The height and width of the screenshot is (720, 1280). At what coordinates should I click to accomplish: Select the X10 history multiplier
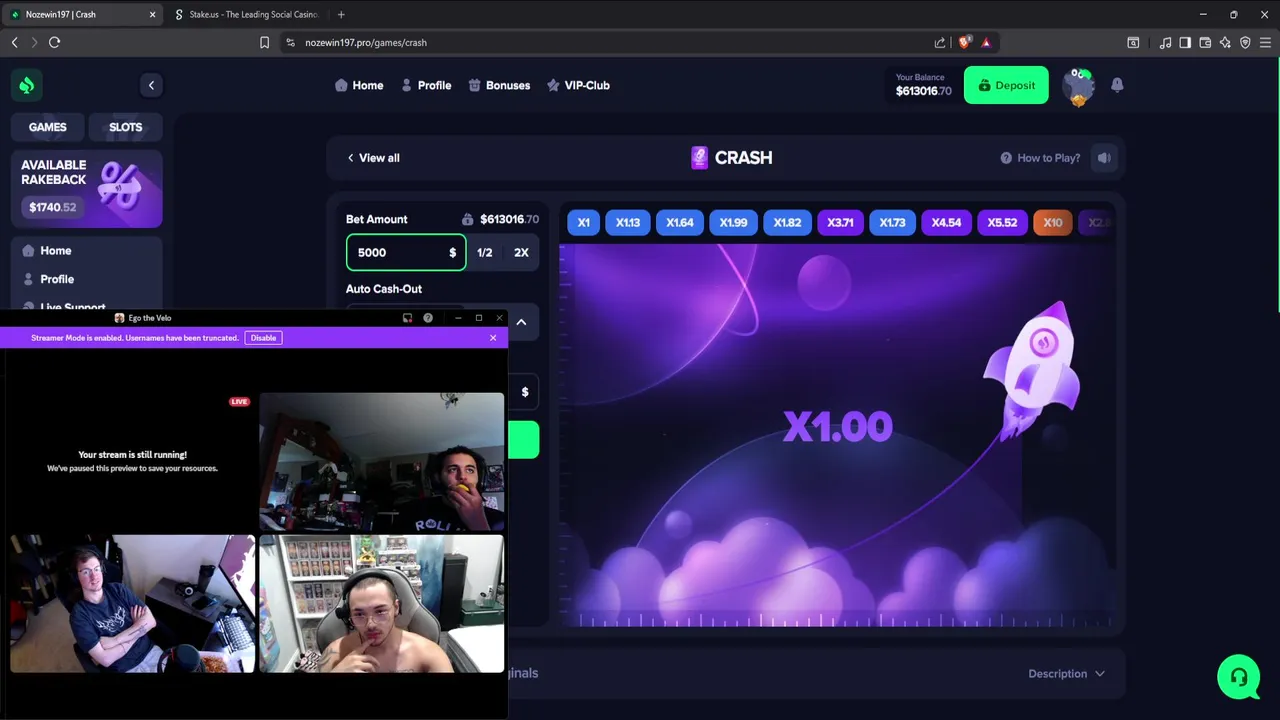click(x=1053, y=223)
